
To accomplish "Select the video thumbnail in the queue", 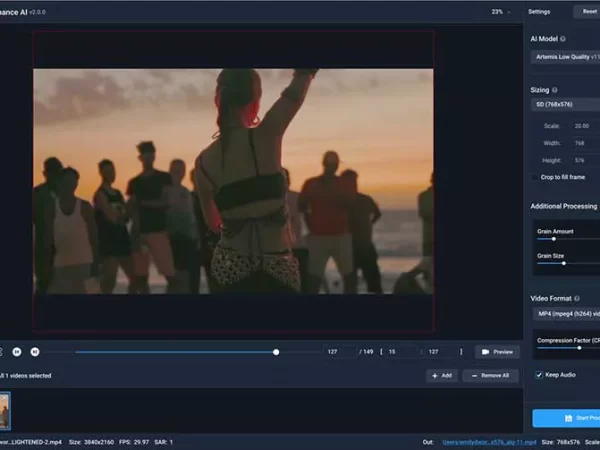I will pos(5,411).
